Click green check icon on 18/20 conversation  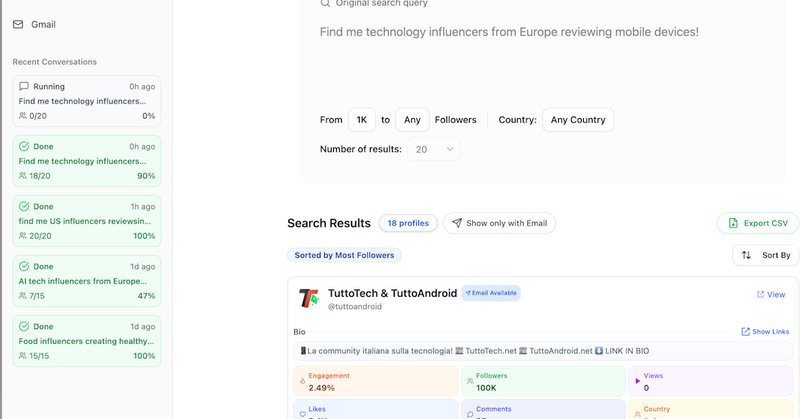point(24,146)
